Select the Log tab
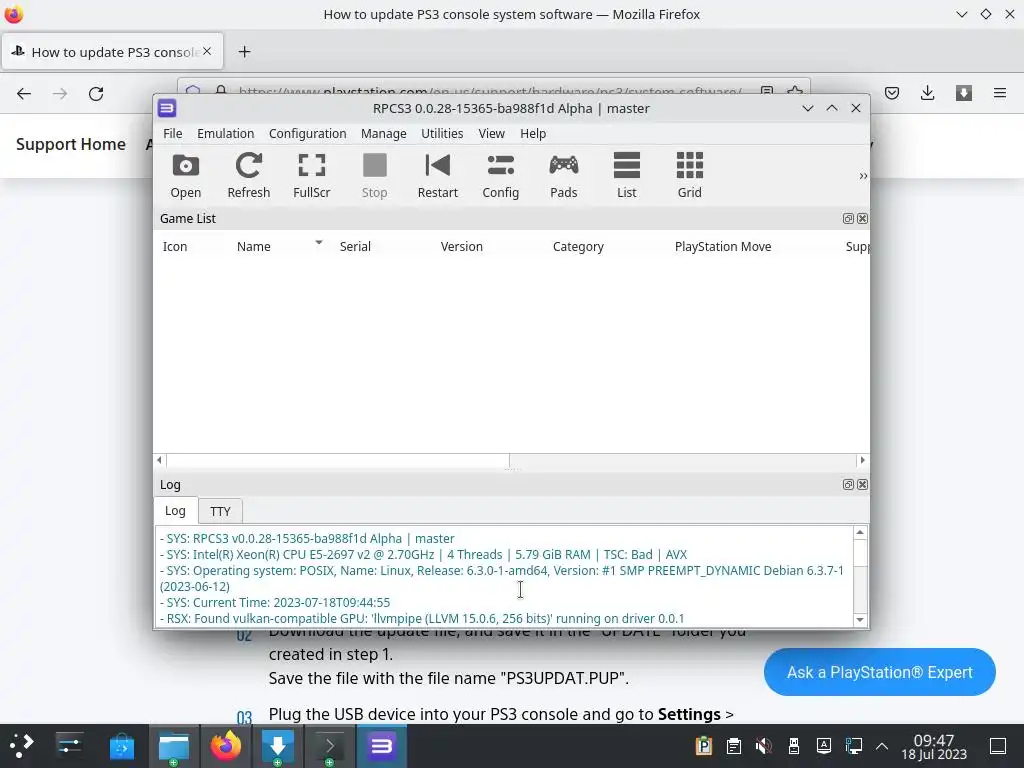This screenshot has width=1024, height=768. [x=174, y=511]
